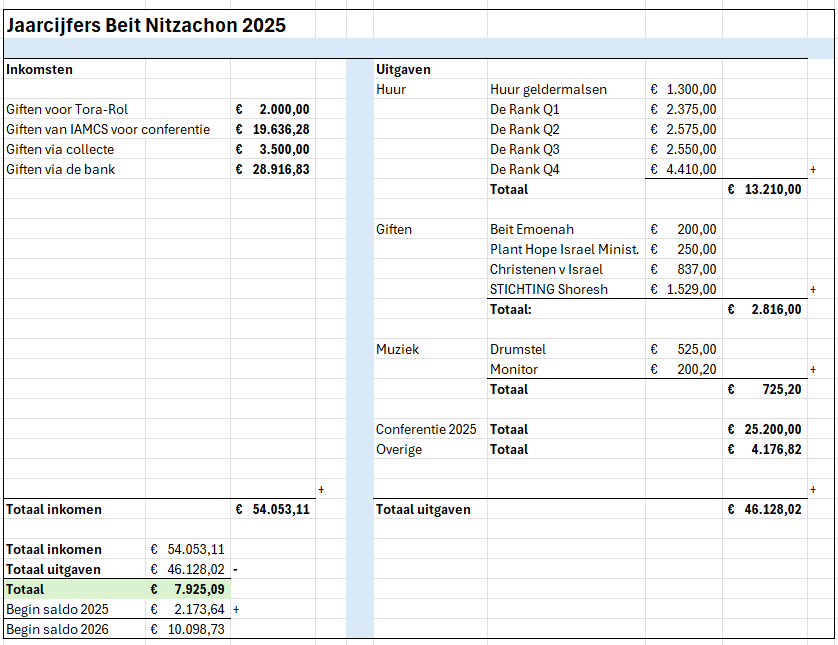Screen dimensions: 838x645
Task: Select the € 28.916,83 bank gifts amount
Action: [272, 169]
